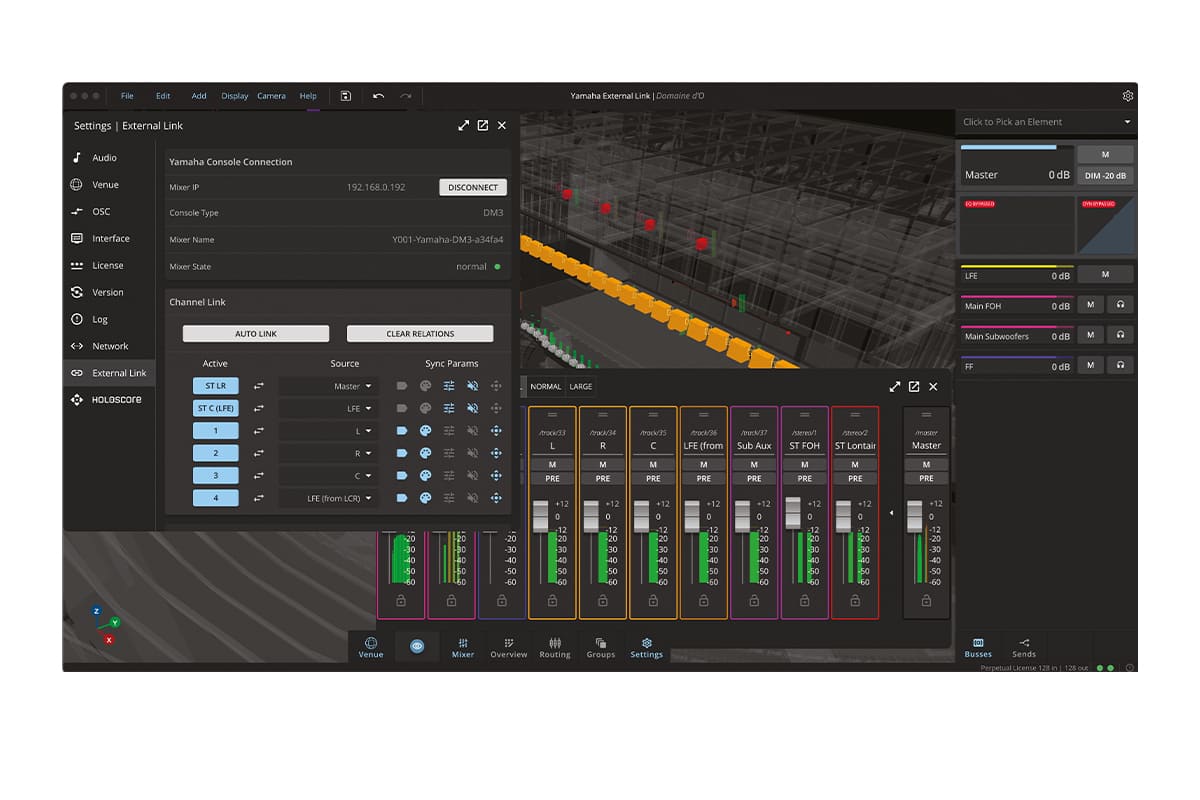
Task: Lock the Master channel strip in mixer
Action: click(926, 601)
